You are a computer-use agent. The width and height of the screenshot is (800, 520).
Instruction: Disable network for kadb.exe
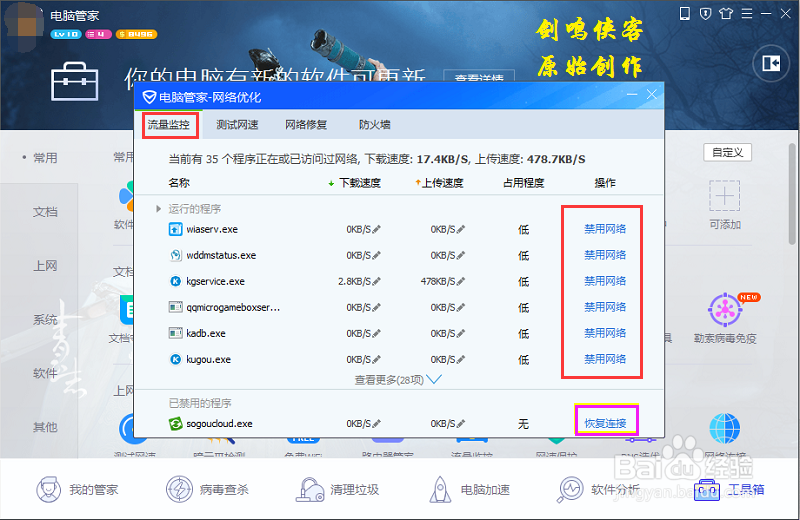click(605, 333)
